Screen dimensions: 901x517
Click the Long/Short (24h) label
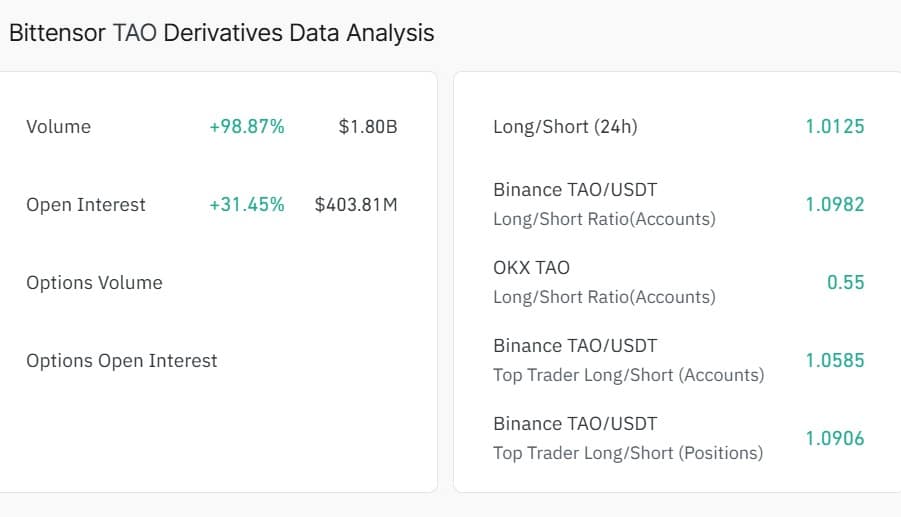coord(565,127)
